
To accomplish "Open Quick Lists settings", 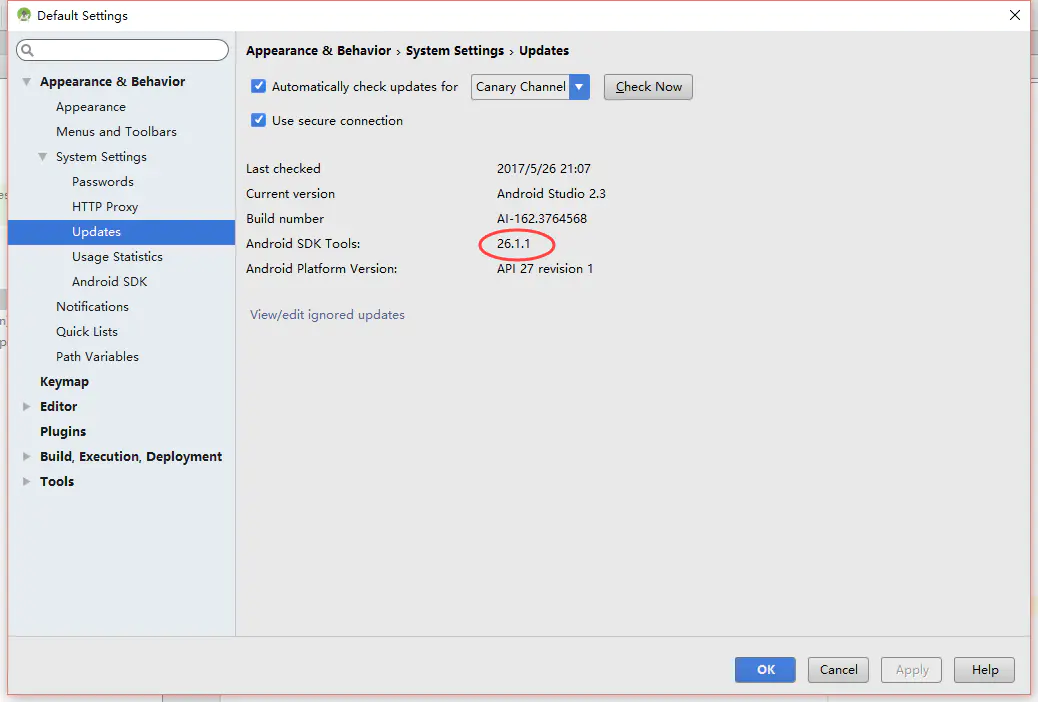I will (87, 332).
